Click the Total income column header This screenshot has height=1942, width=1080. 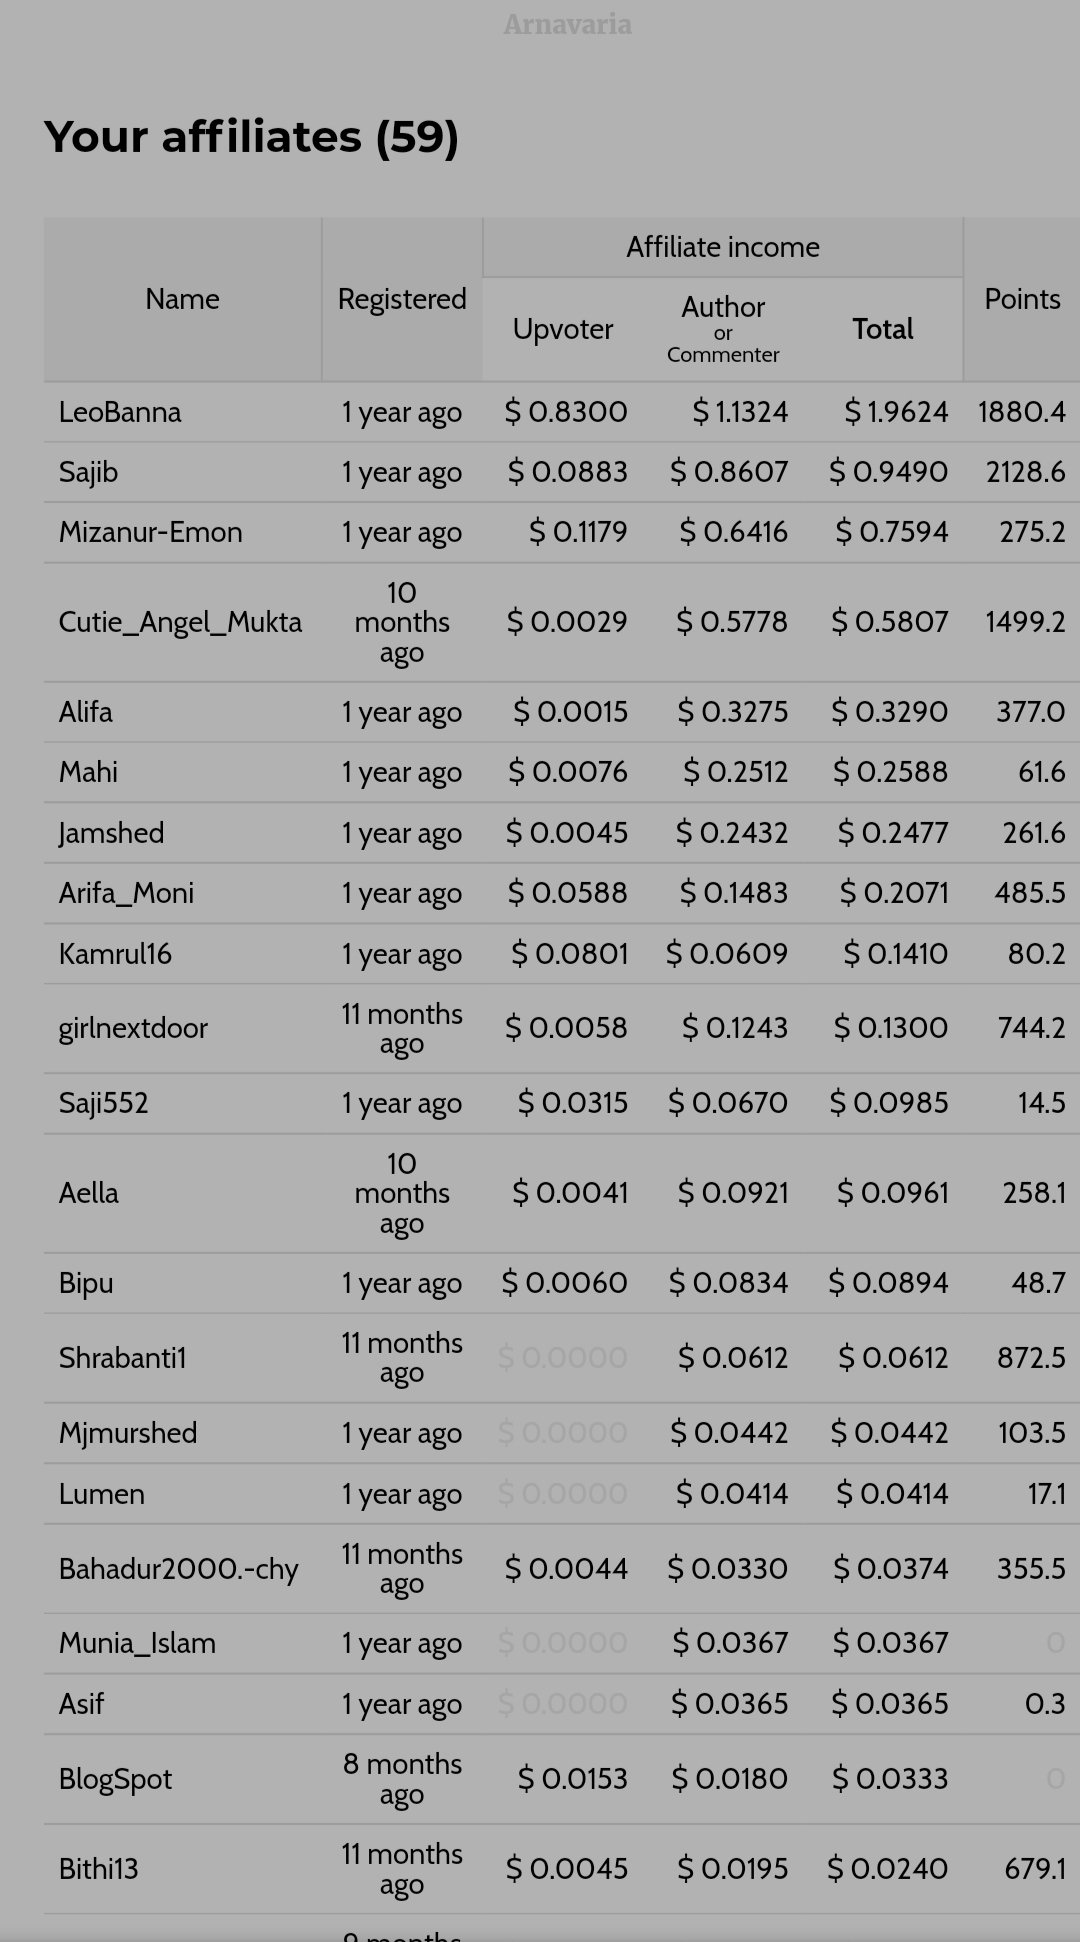(x=883, y=329)
